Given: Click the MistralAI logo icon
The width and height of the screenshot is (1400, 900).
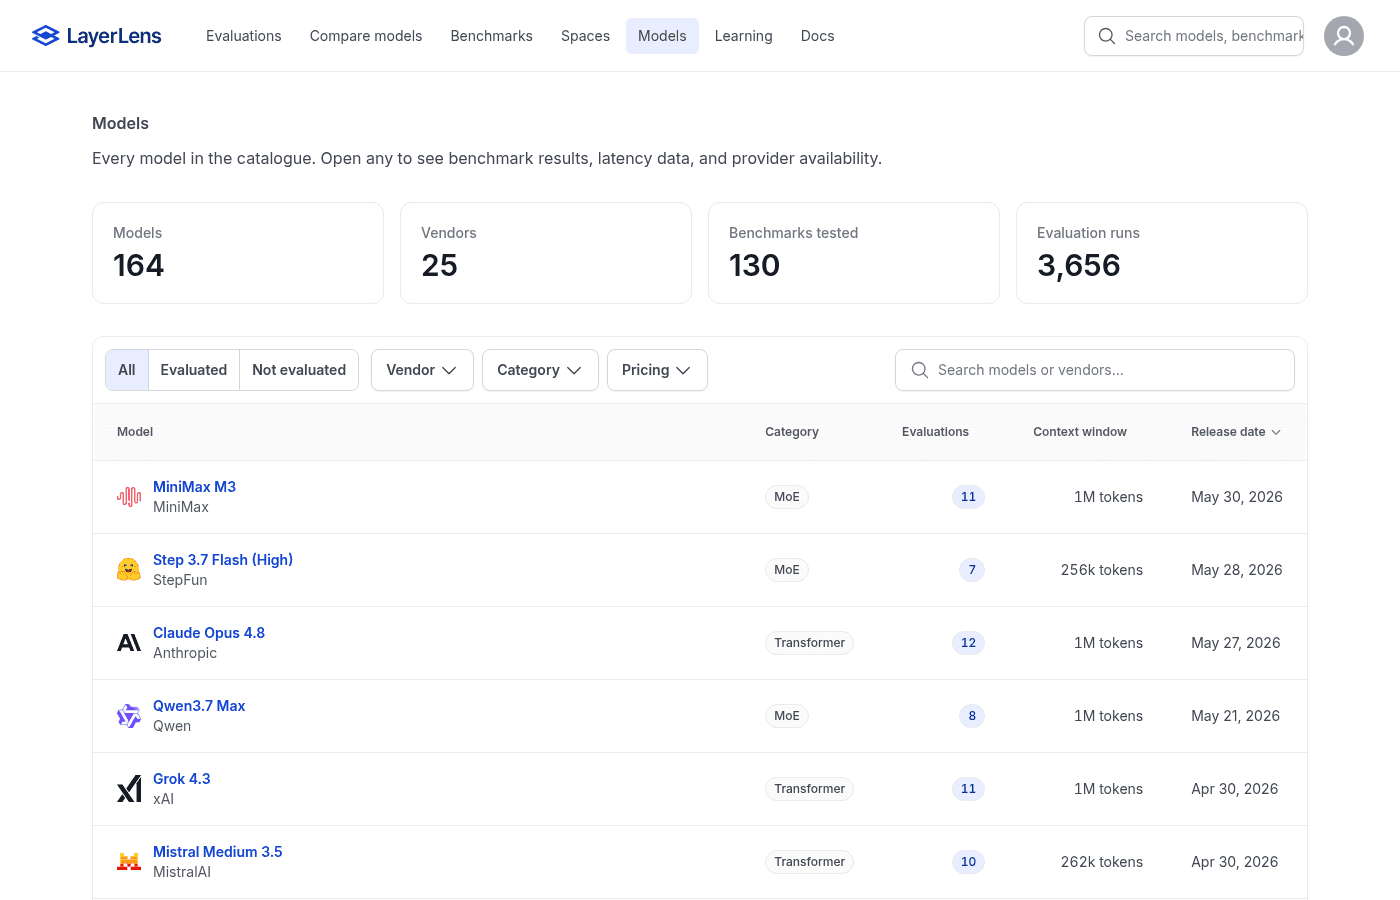Looking at the screenshot, I should tap(129, 862).
